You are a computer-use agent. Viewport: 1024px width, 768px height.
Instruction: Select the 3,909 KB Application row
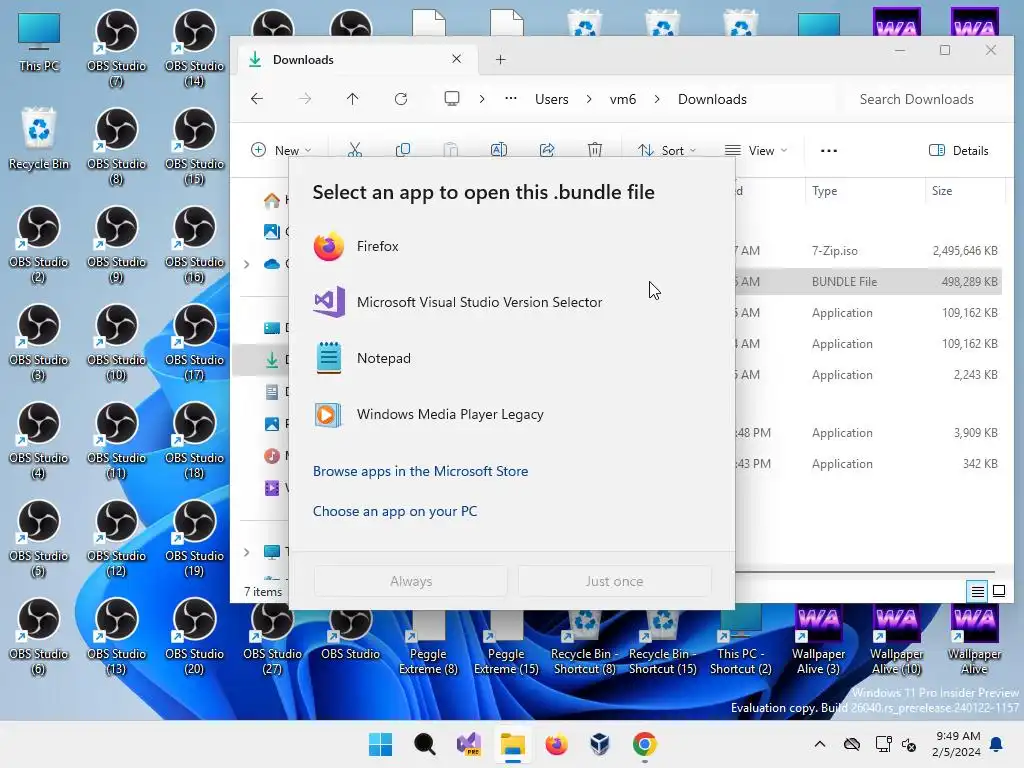coord(867,433)
